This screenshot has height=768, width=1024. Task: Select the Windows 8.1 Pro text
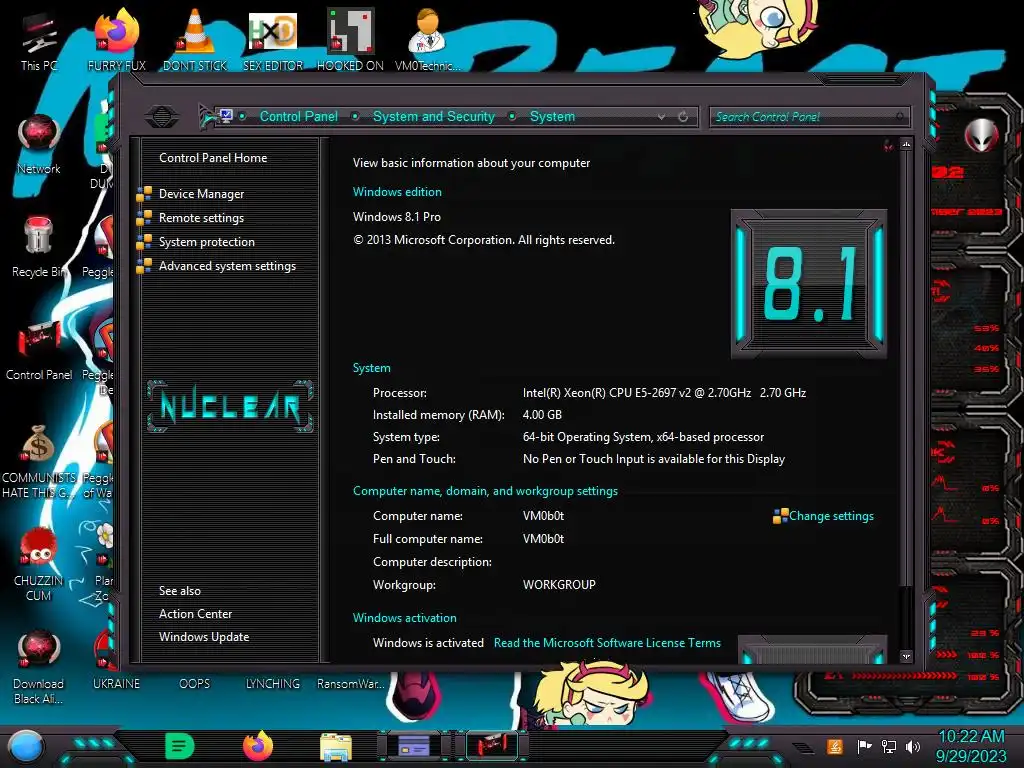click(x=396, y=217)
